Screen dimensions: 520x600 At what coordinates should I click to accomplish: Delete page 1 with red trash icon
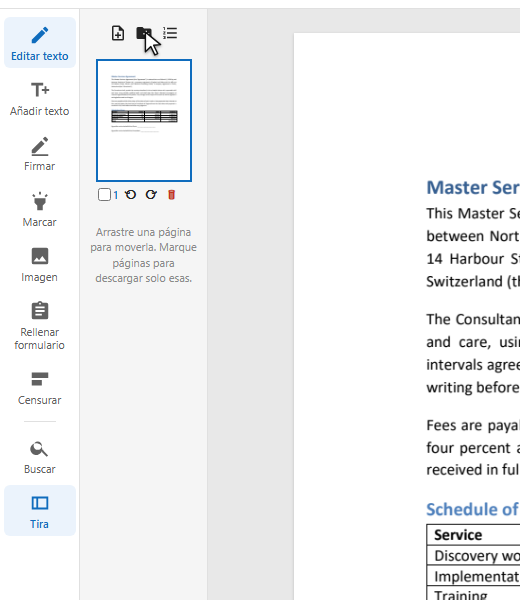[171, 195]
